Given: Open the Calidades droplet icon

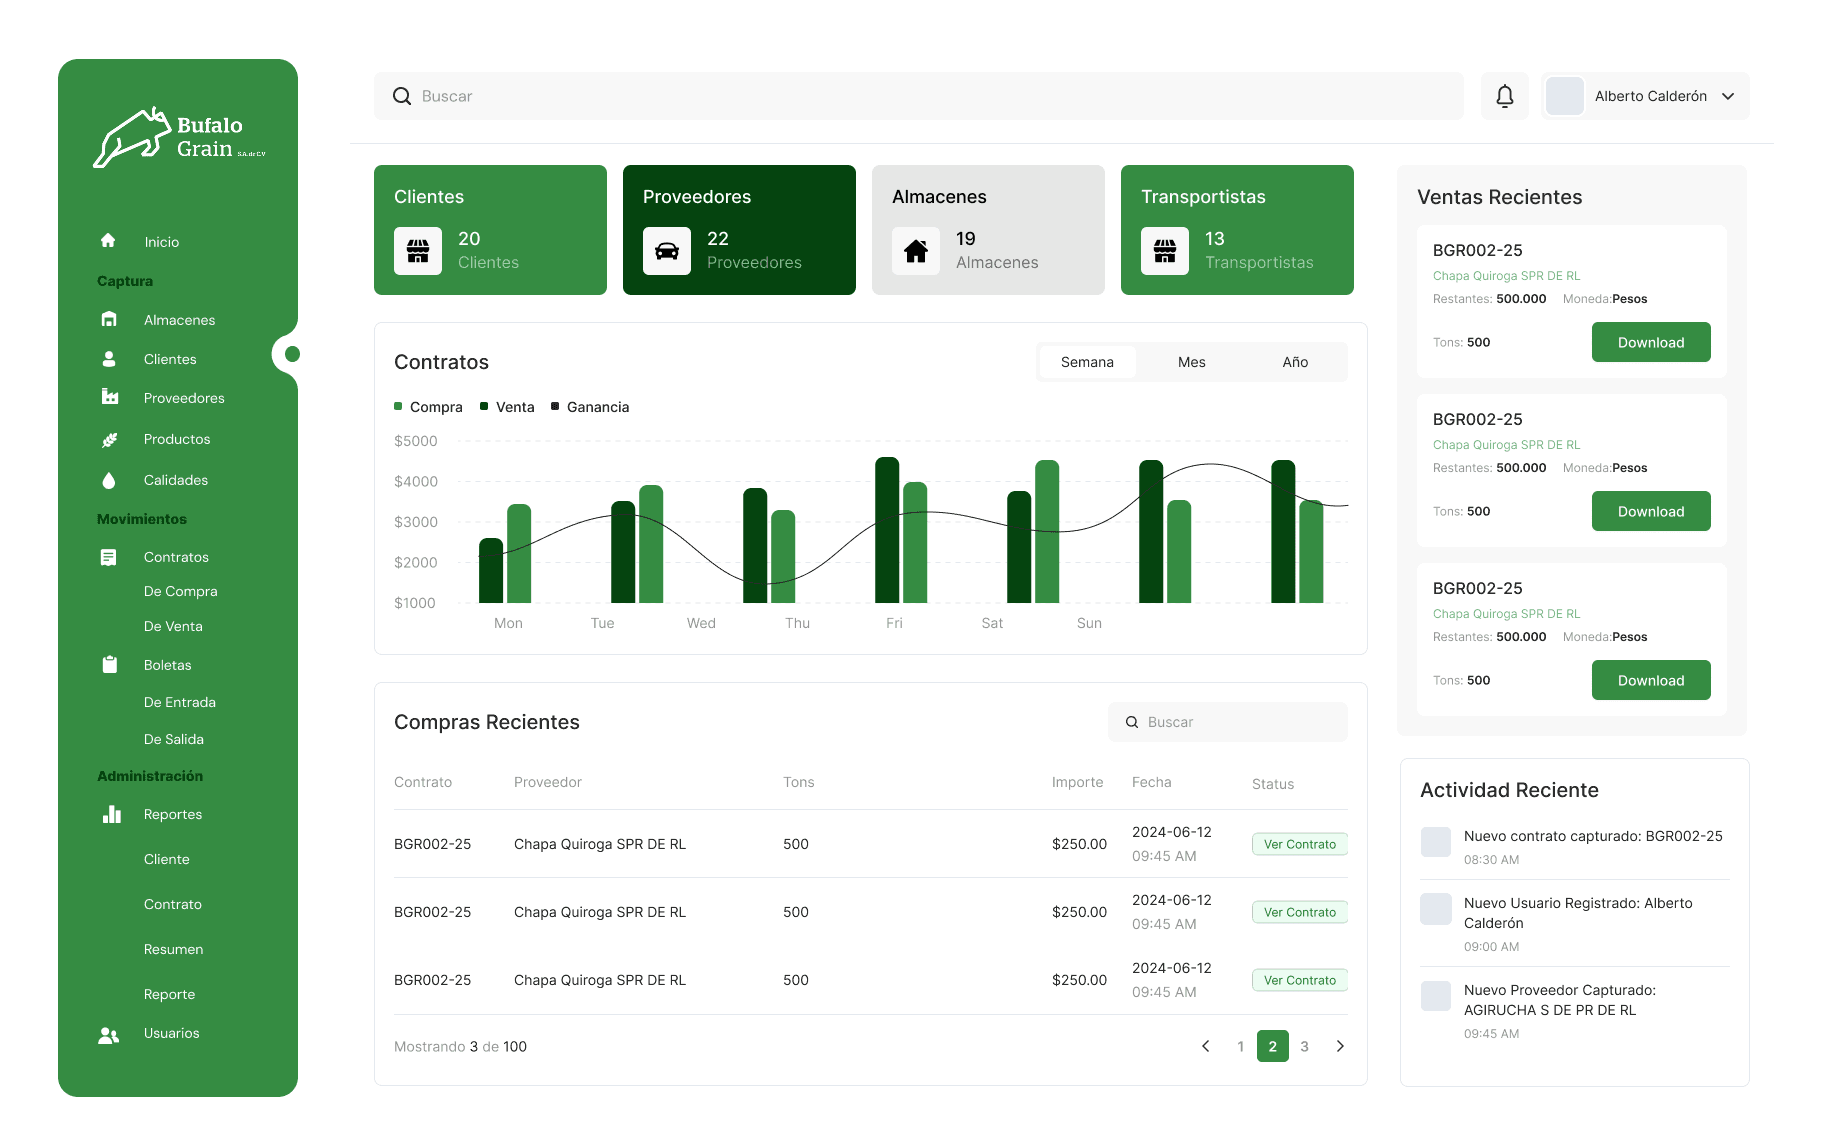Looking at the screenshot, I should tap(109, 480).
